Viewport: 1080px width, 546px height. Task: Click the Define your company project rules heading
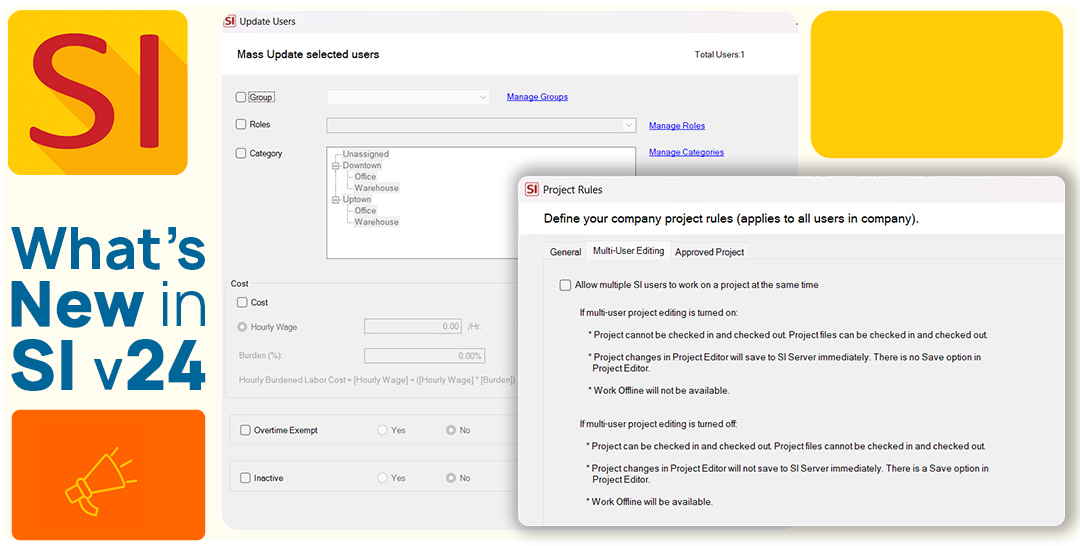[731, 219]
